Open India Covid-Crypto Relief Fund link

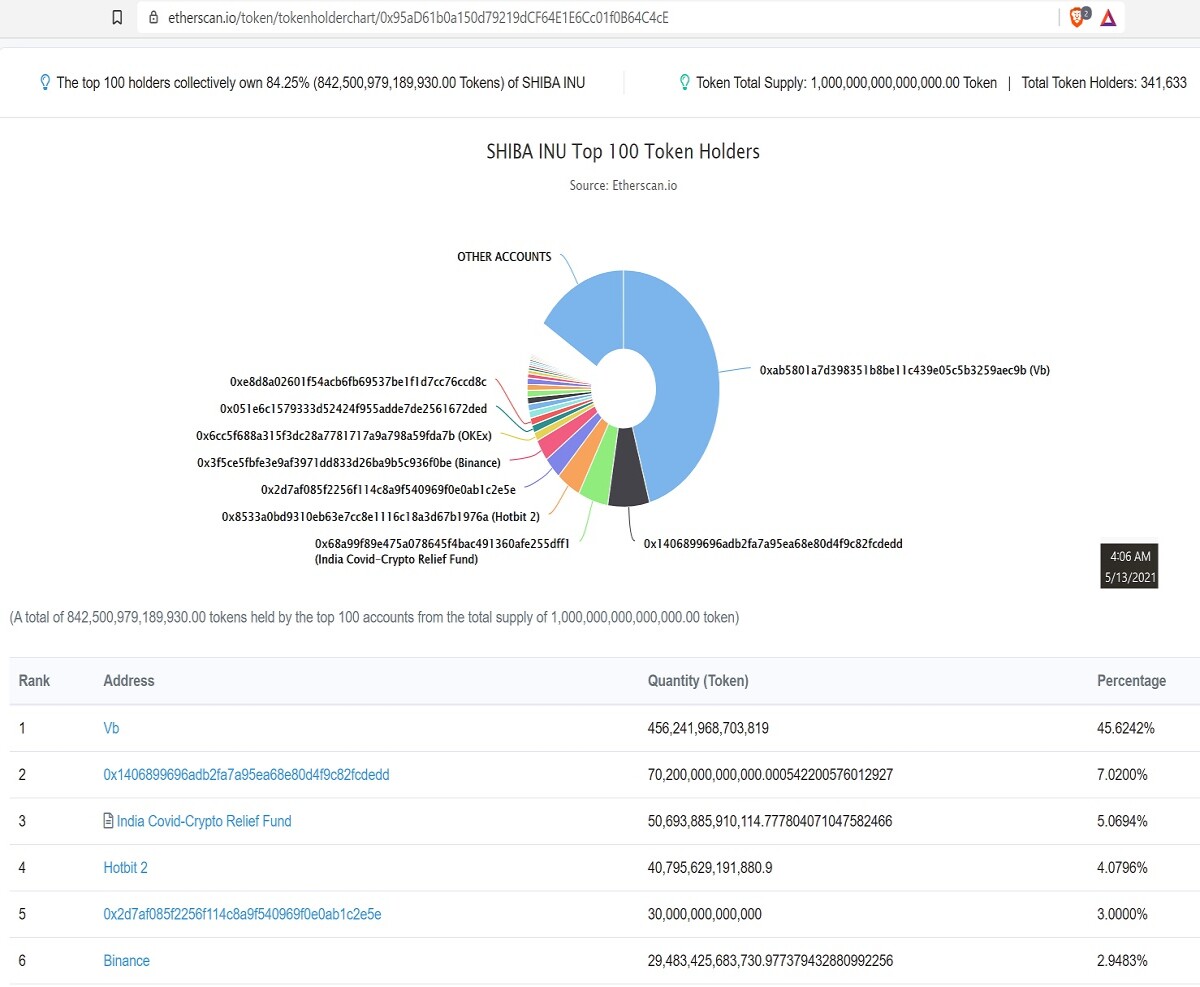tap(204, 821)
